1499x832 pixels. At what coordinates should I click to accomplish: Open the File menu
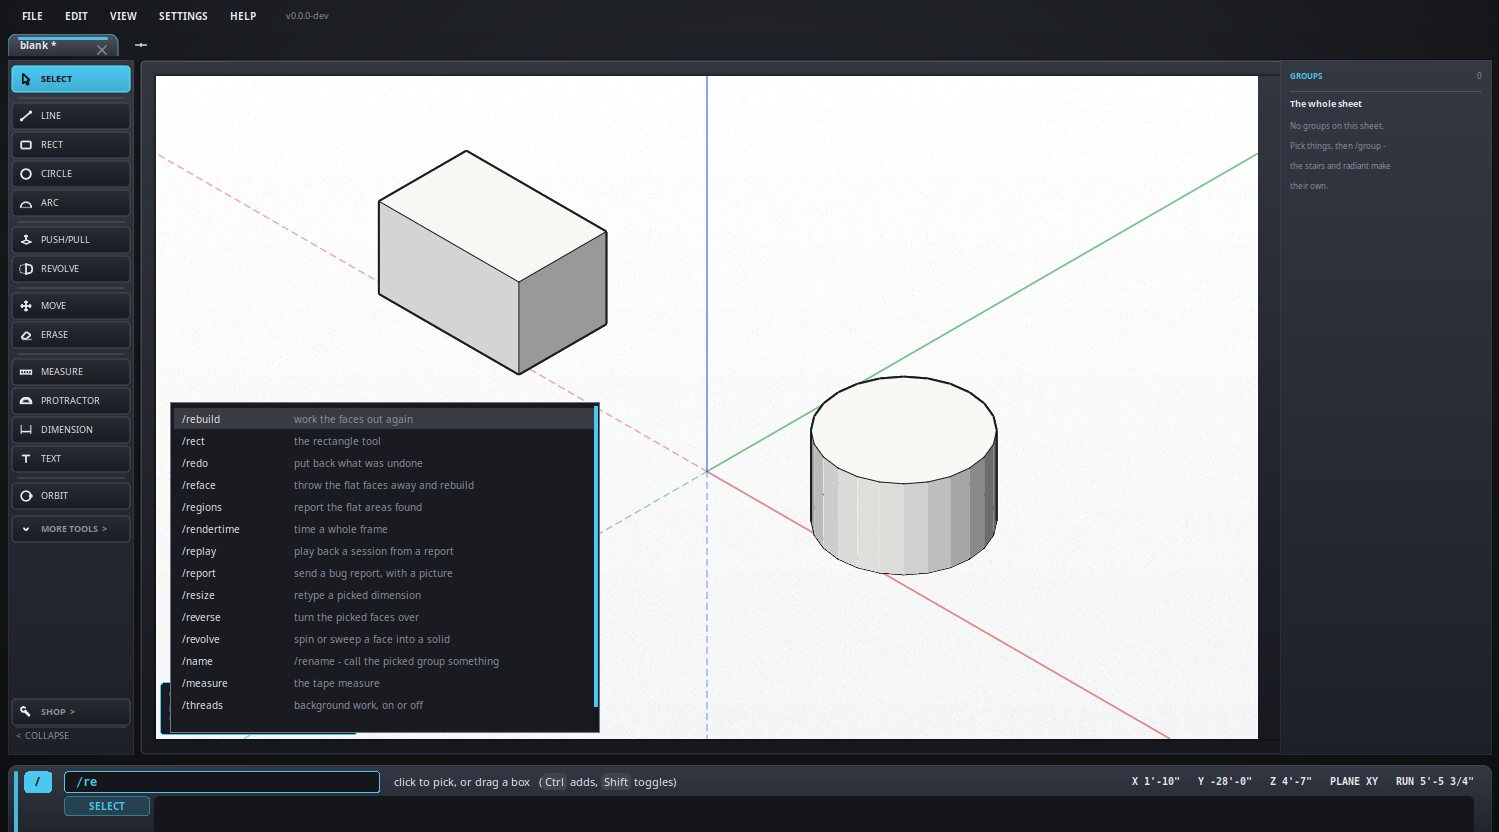coord(32,16)
